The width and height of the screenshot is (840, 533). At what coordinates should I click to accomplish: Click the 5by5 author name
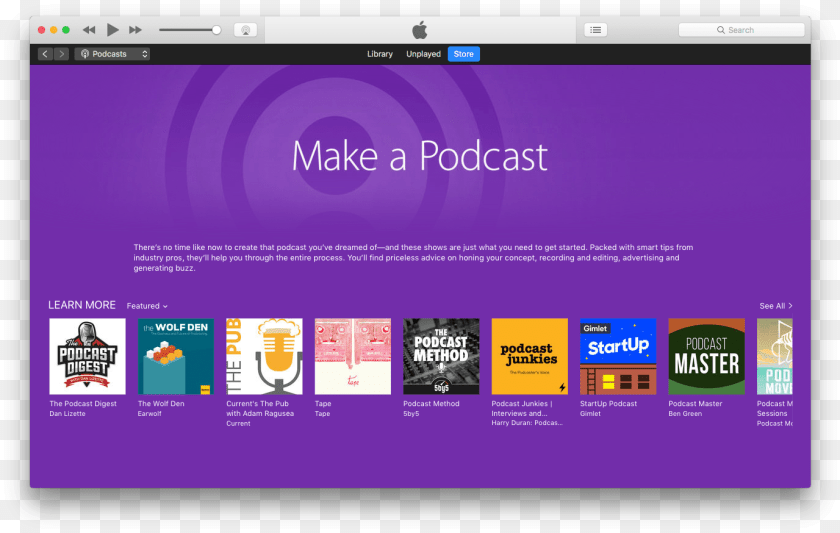coord(411,414)
